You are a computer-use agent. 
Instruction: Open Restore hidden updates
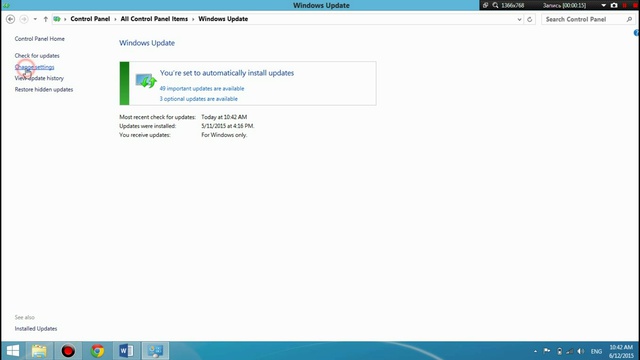44,89
